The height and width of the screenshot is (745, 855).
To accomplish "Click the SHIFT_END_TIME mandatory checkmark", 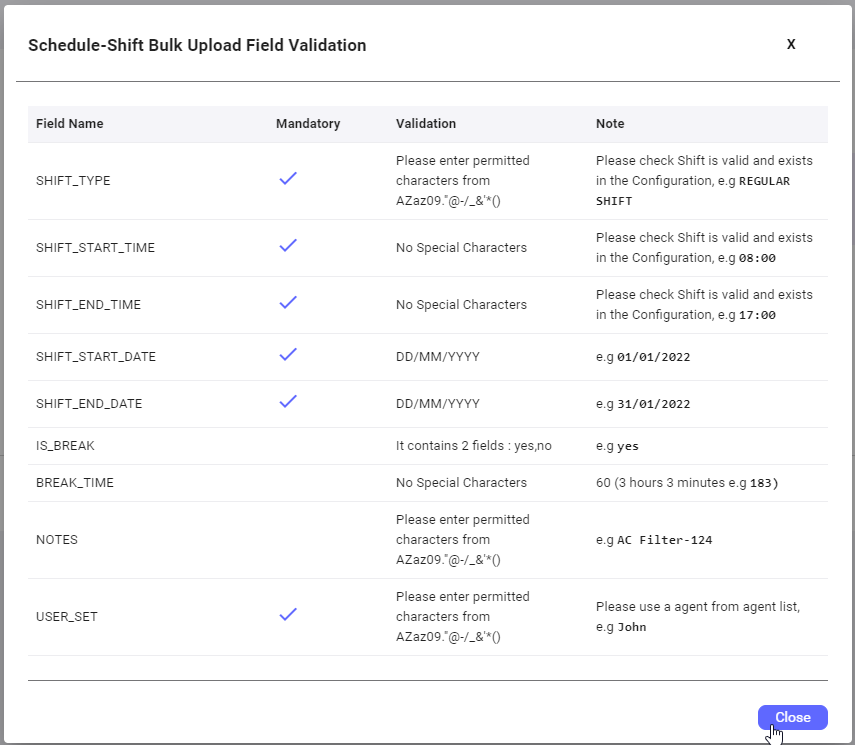I will (288, 302).
